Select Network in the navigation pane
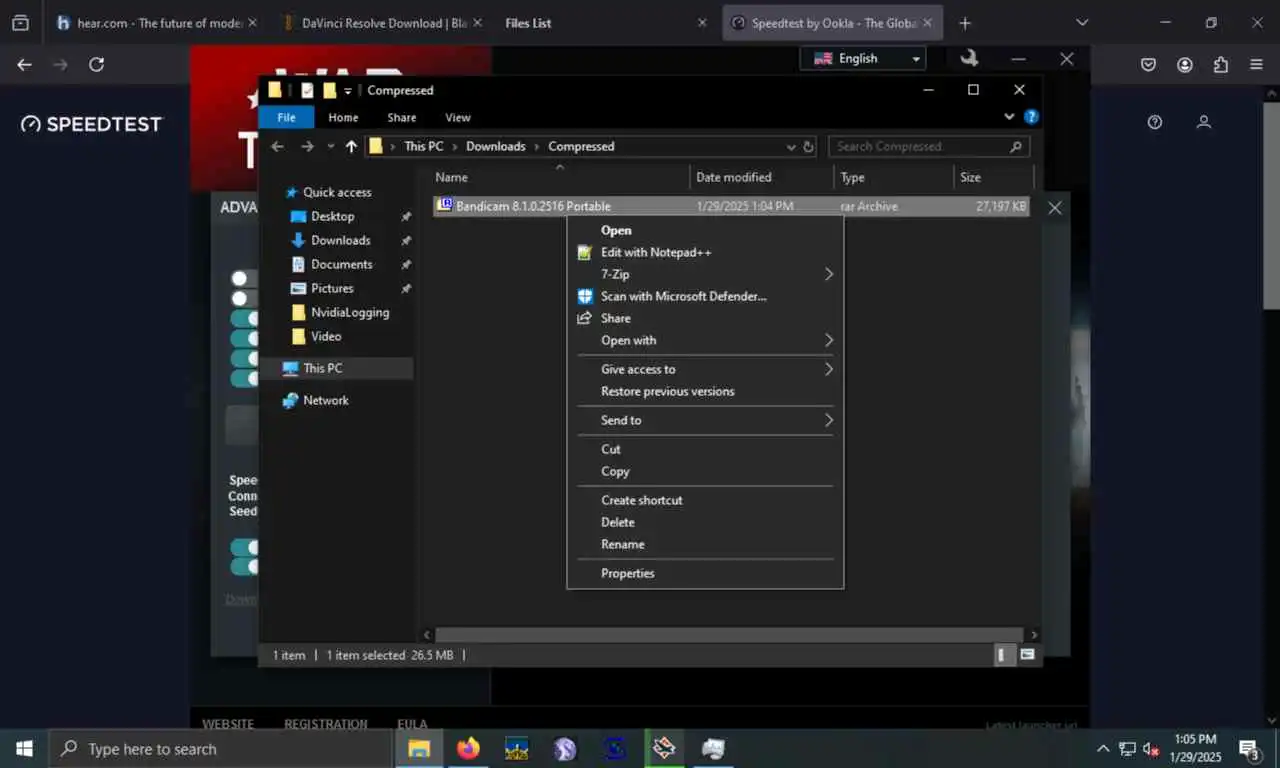 click(326, 400)
